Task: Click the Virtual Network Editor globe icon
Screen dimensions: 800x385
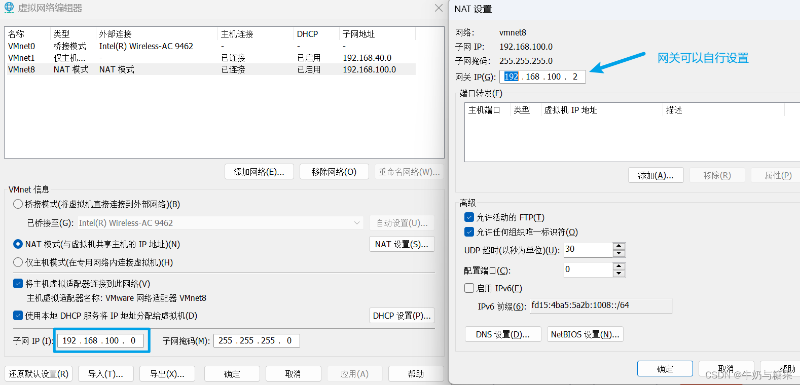Action: click(9, 8)
